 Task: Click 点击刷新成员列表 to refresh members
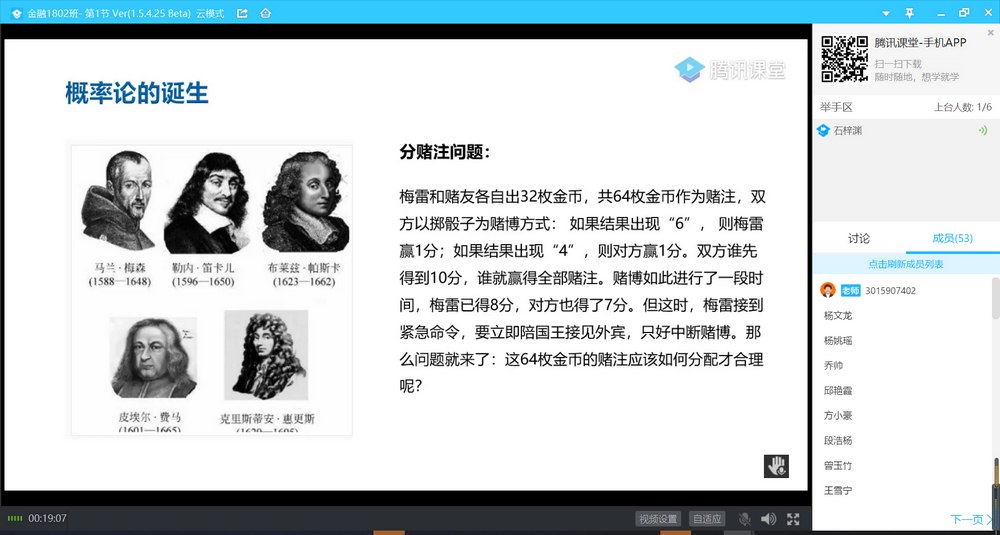pos(905,263)
